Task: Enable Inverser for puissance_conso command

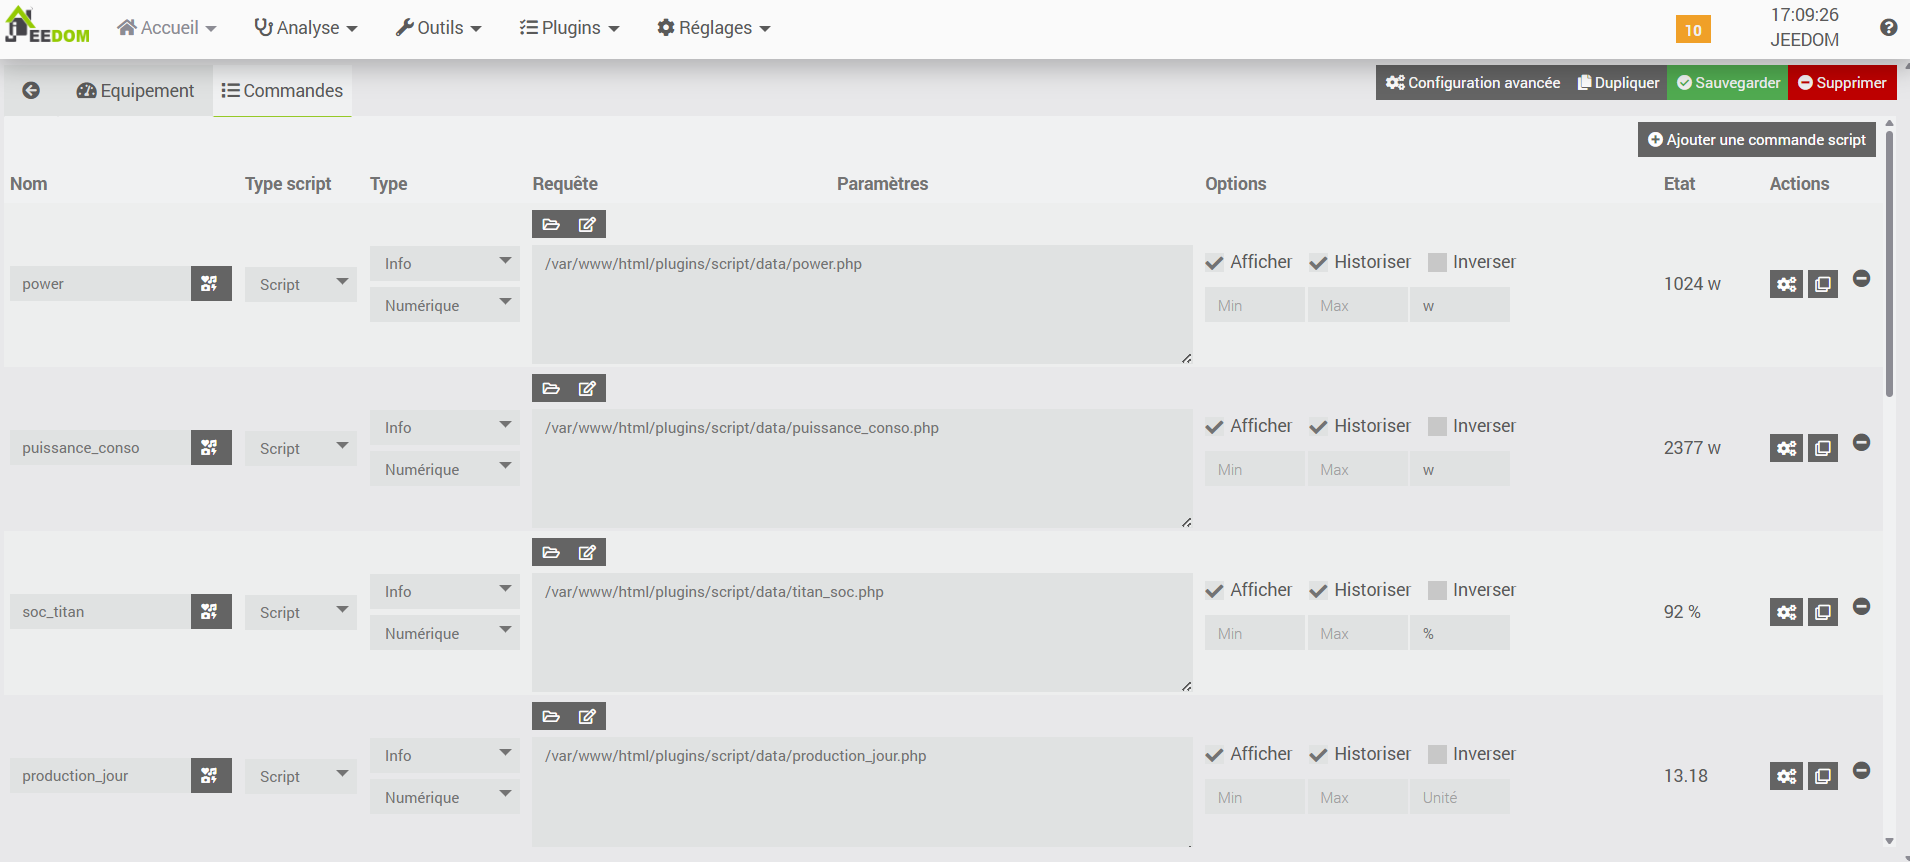Action: (1437, 427)
